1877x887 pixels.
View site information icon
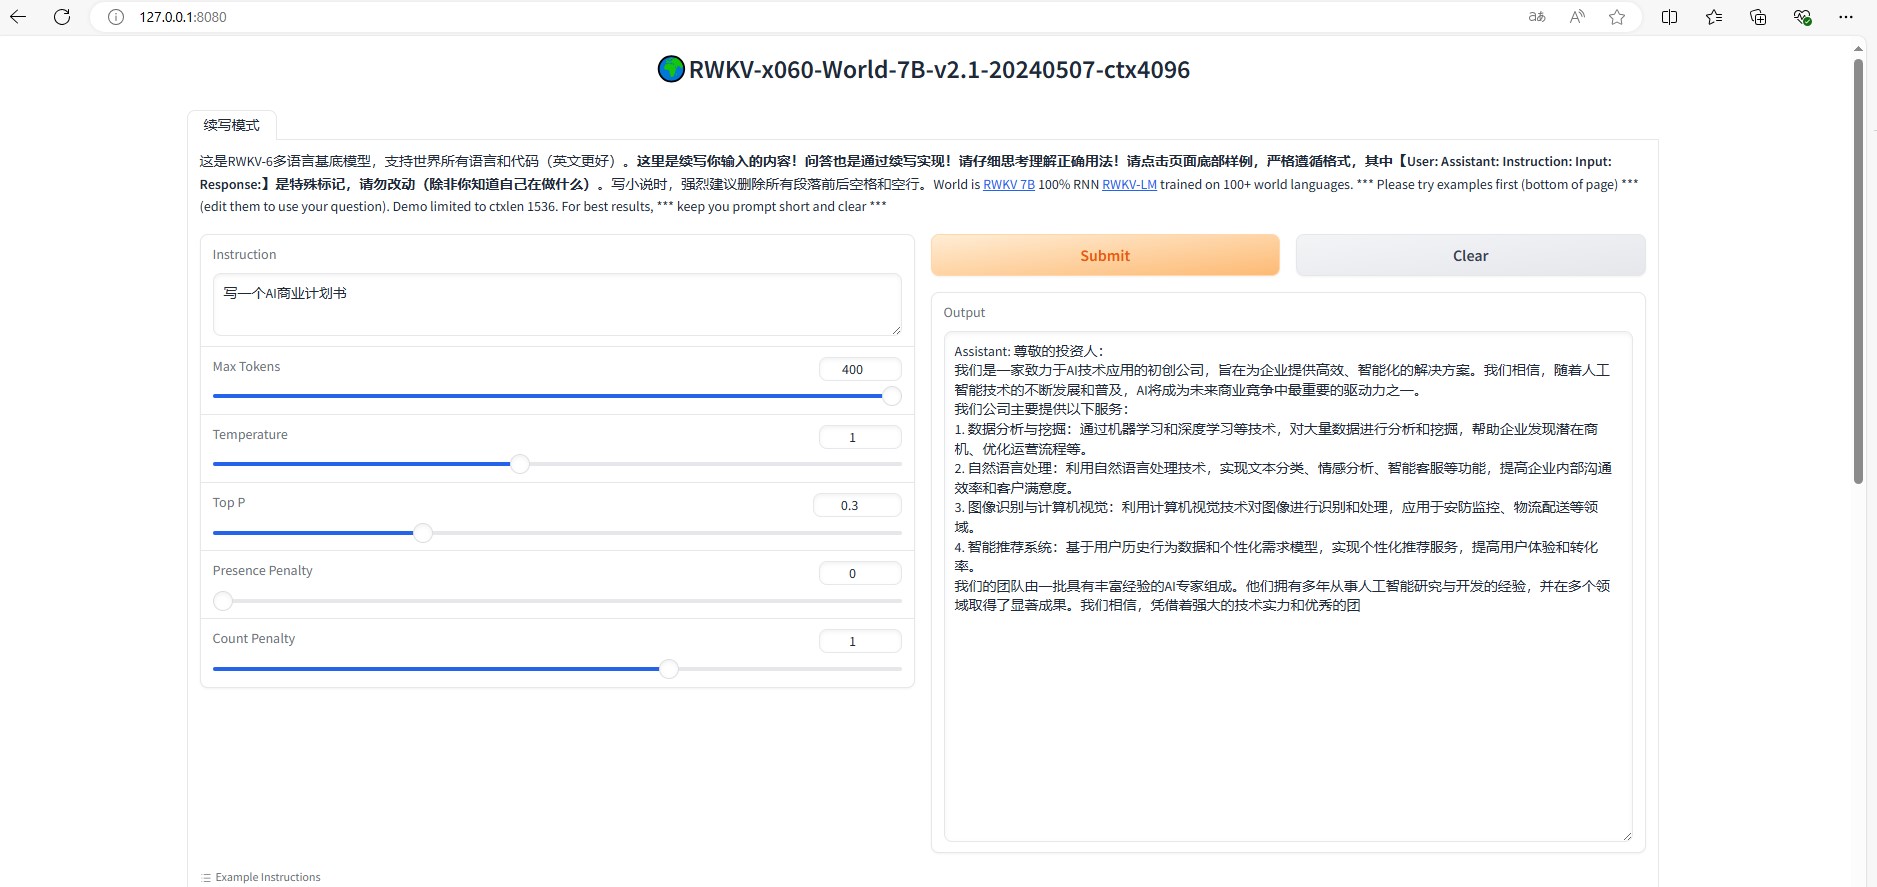[x=116, y=17]
